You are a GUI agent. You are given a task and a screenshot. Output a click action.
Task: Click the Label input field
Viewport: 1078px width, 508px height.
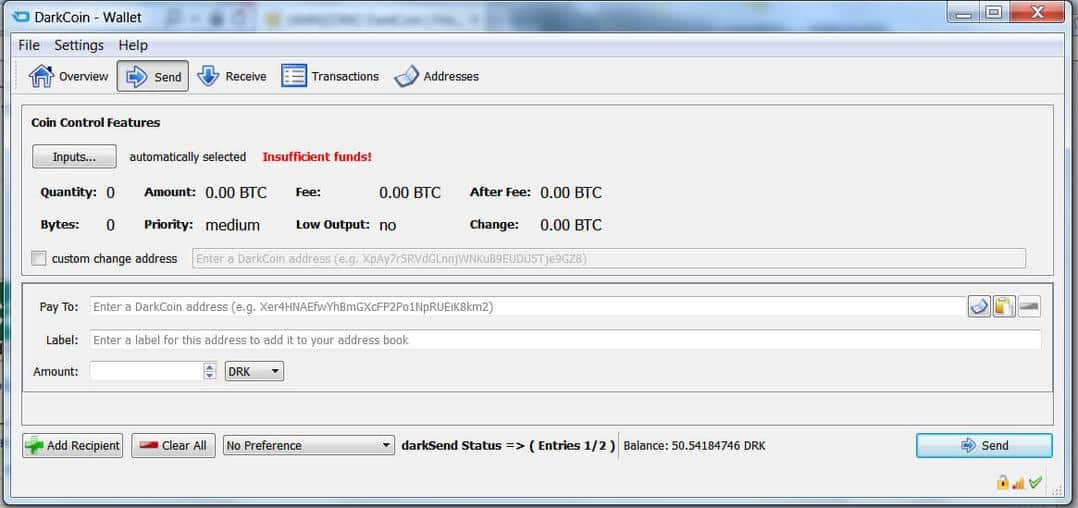565,340
